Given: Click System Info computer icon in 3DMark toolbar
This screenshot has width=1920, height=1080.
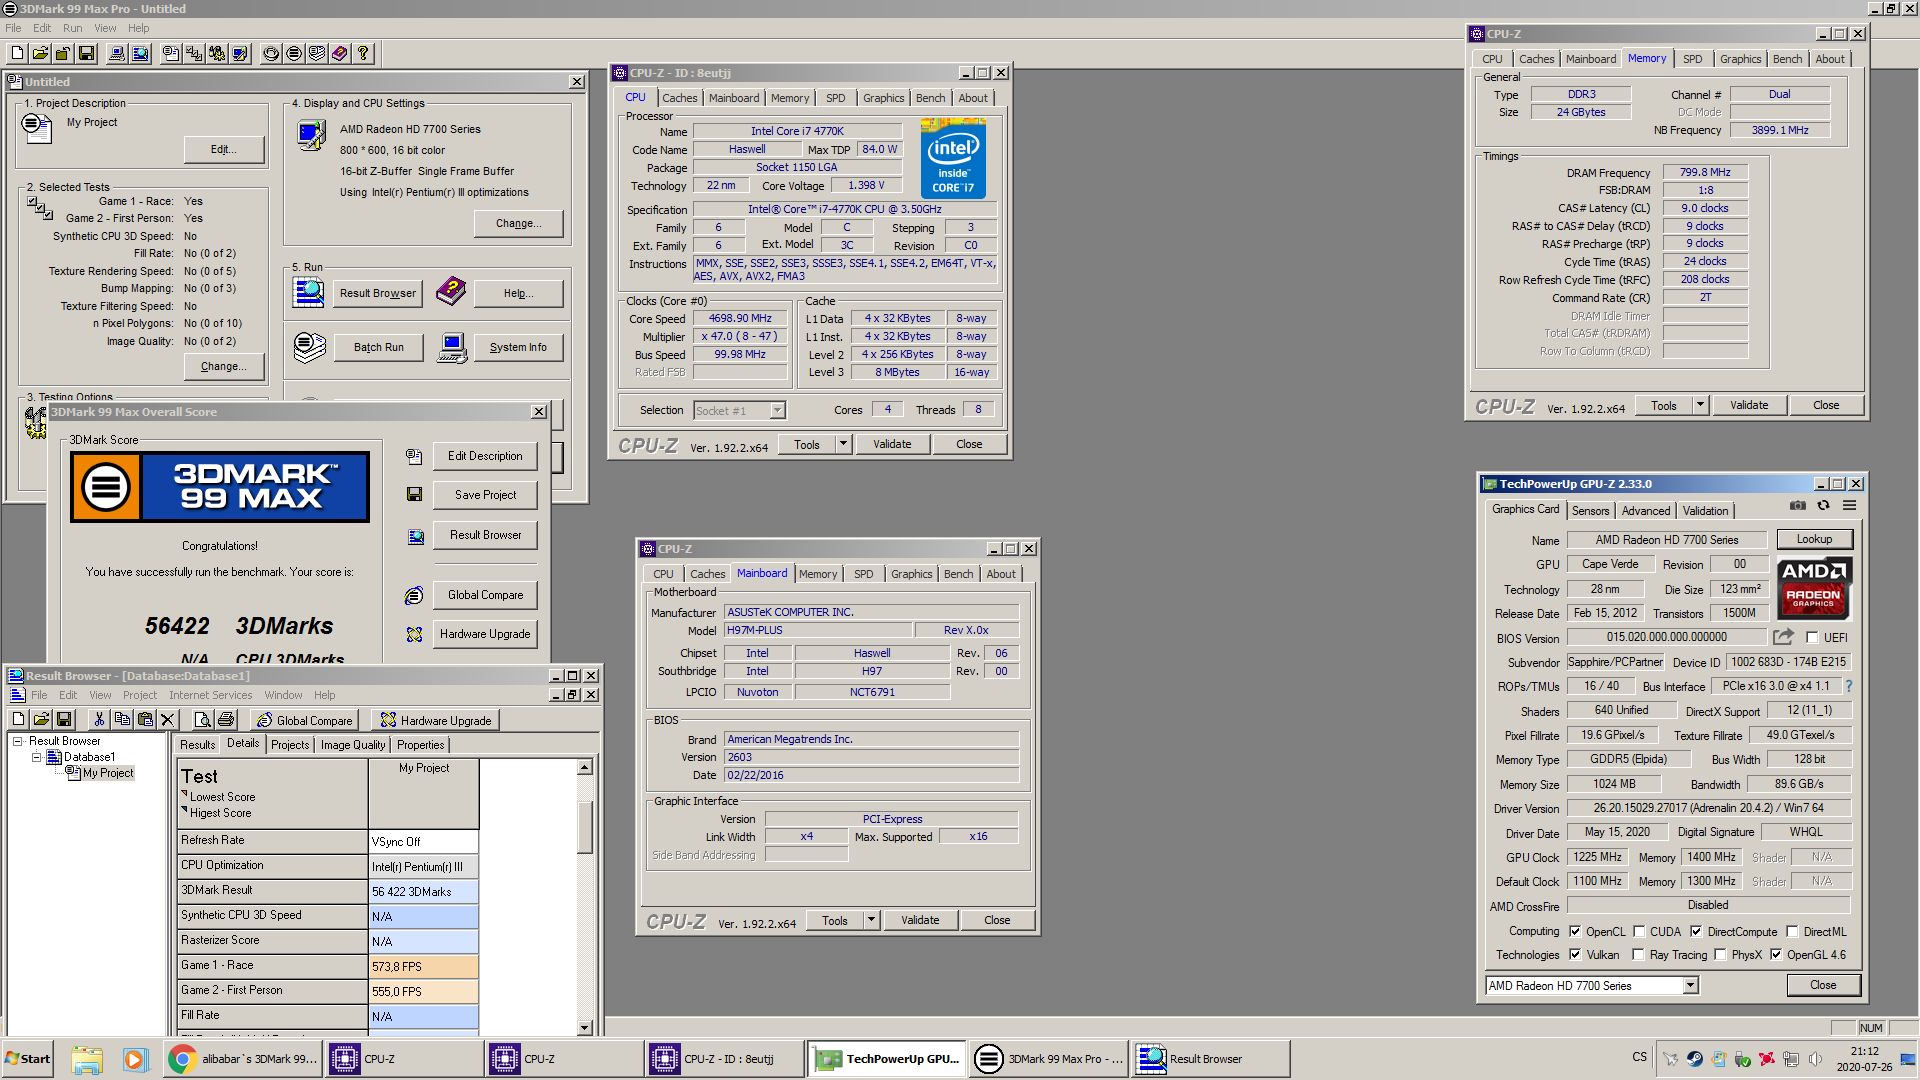Looking at the screenshot, I should pos(117,53).
